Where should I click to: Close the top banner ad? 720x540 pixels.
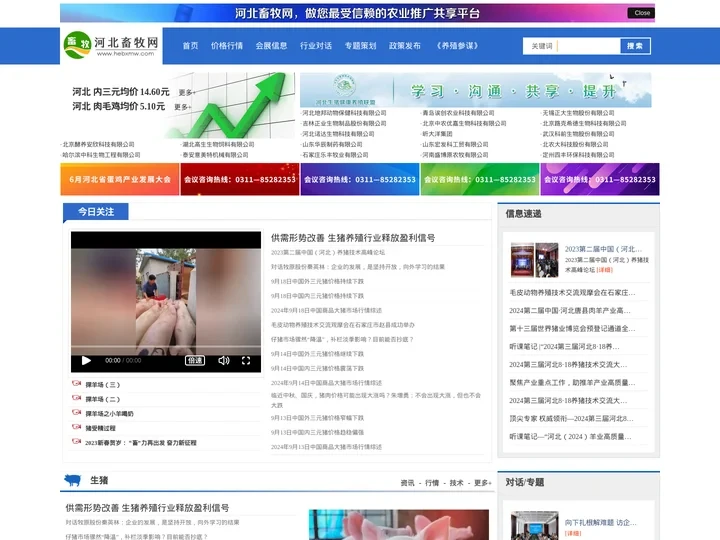641,13
